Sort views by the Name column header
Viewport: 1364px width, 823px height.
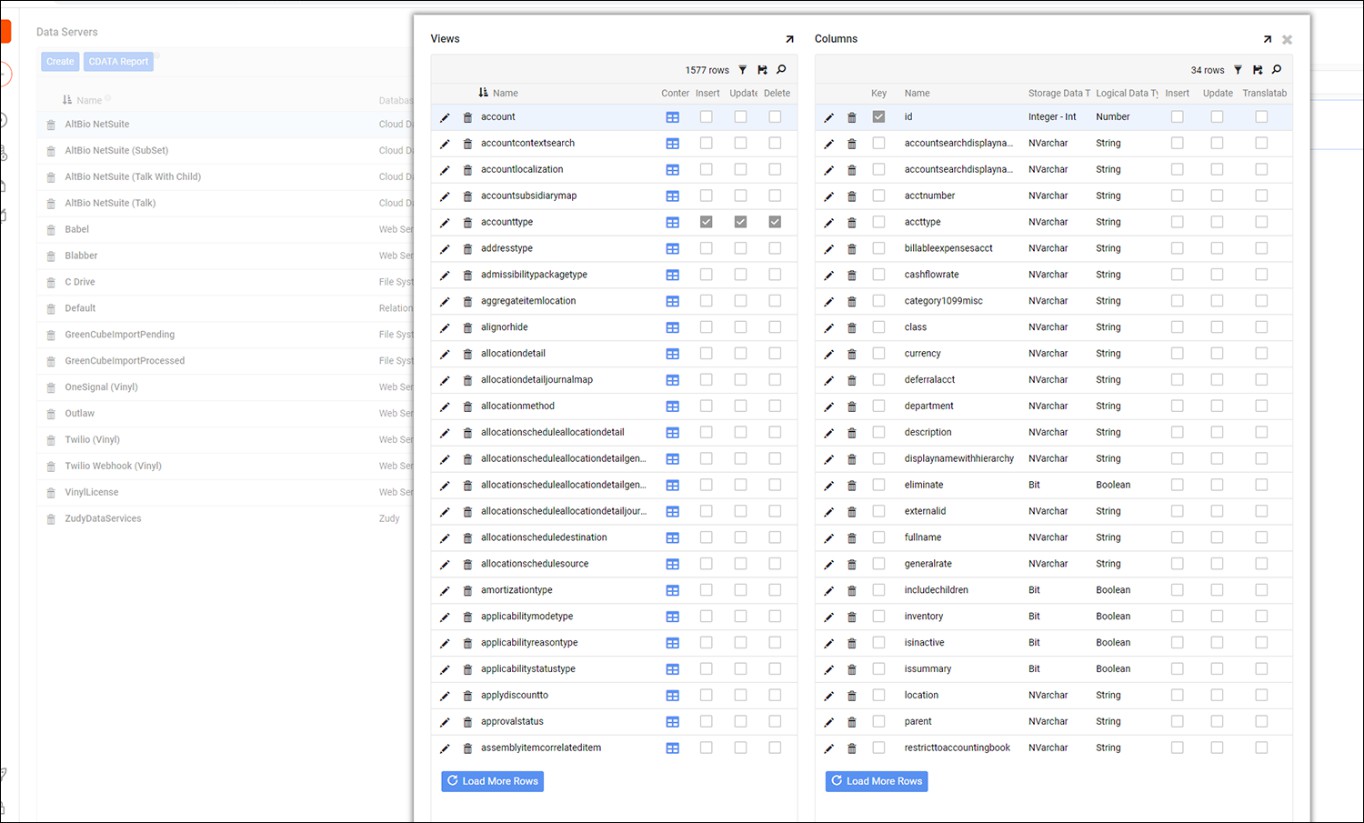[505, 93]
